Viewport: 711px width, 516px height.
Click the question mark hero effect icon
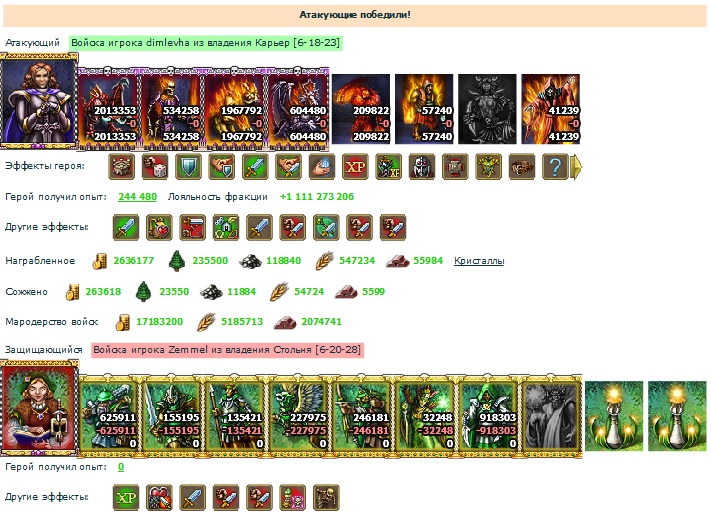click(555, 166)
